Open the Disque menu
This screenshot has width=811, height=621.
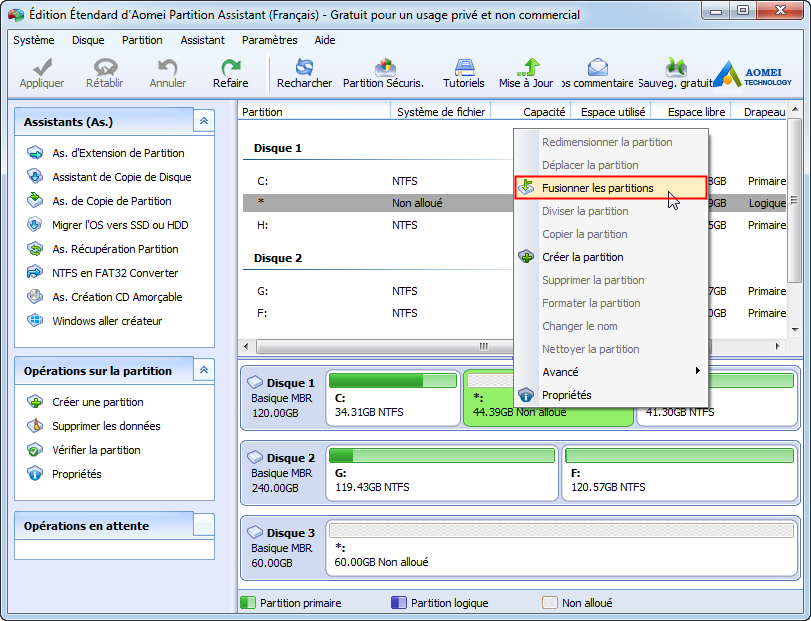[88, 40]
